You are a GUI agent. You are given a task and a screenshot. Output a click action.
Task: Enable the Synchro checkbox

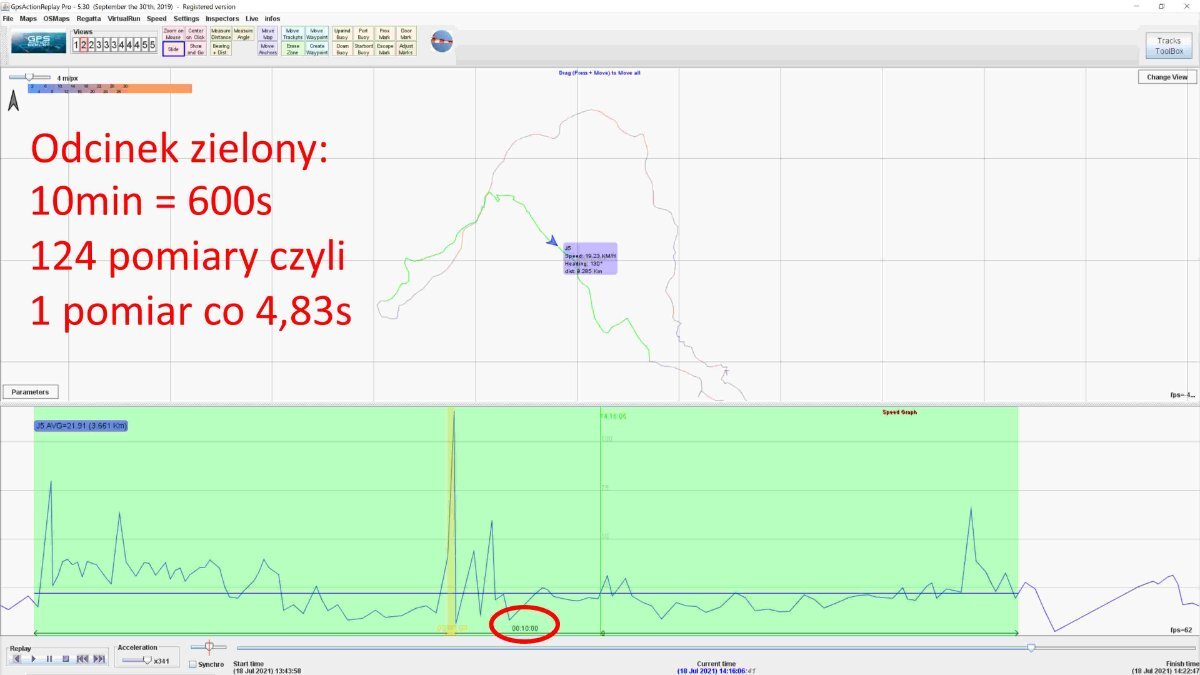pos(193,663)
